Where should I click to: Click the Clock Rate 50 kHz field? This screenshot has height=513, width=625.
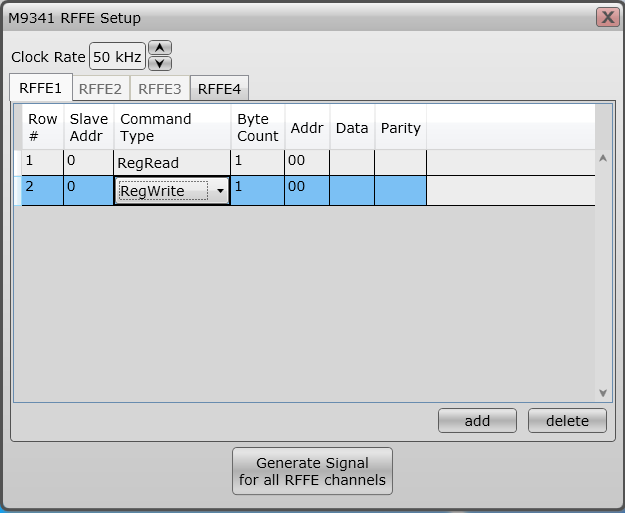point(117,57)
